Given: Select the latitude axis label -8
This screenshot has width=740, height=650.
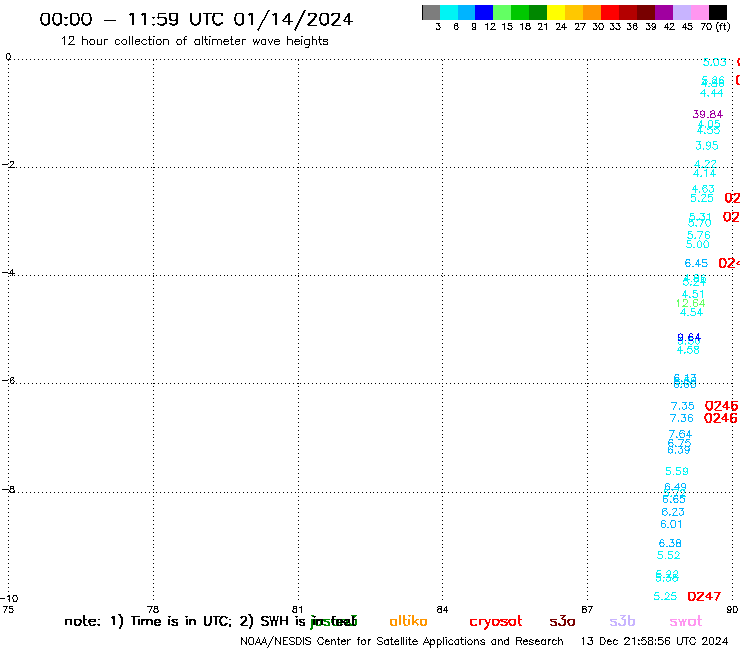Looking at the screenshot, I should coord(8,490).
